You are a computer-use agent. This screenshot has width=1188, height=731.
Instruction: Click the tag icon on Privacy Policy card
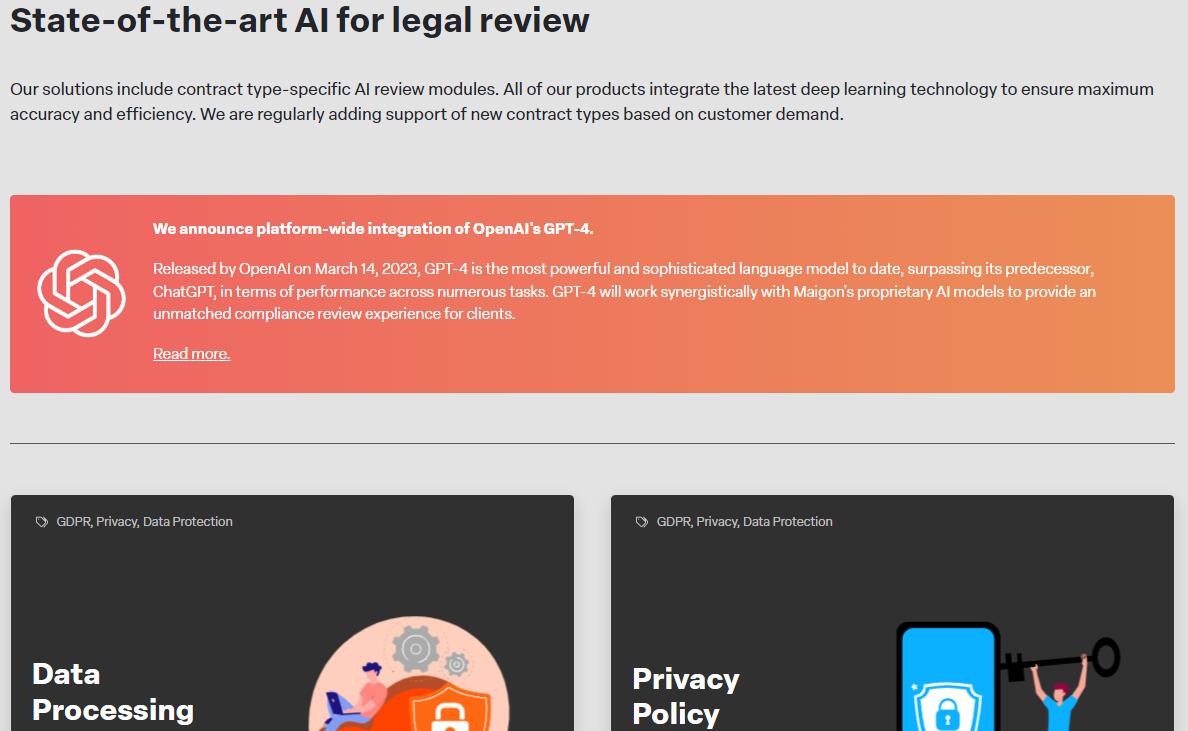(642, 522)
